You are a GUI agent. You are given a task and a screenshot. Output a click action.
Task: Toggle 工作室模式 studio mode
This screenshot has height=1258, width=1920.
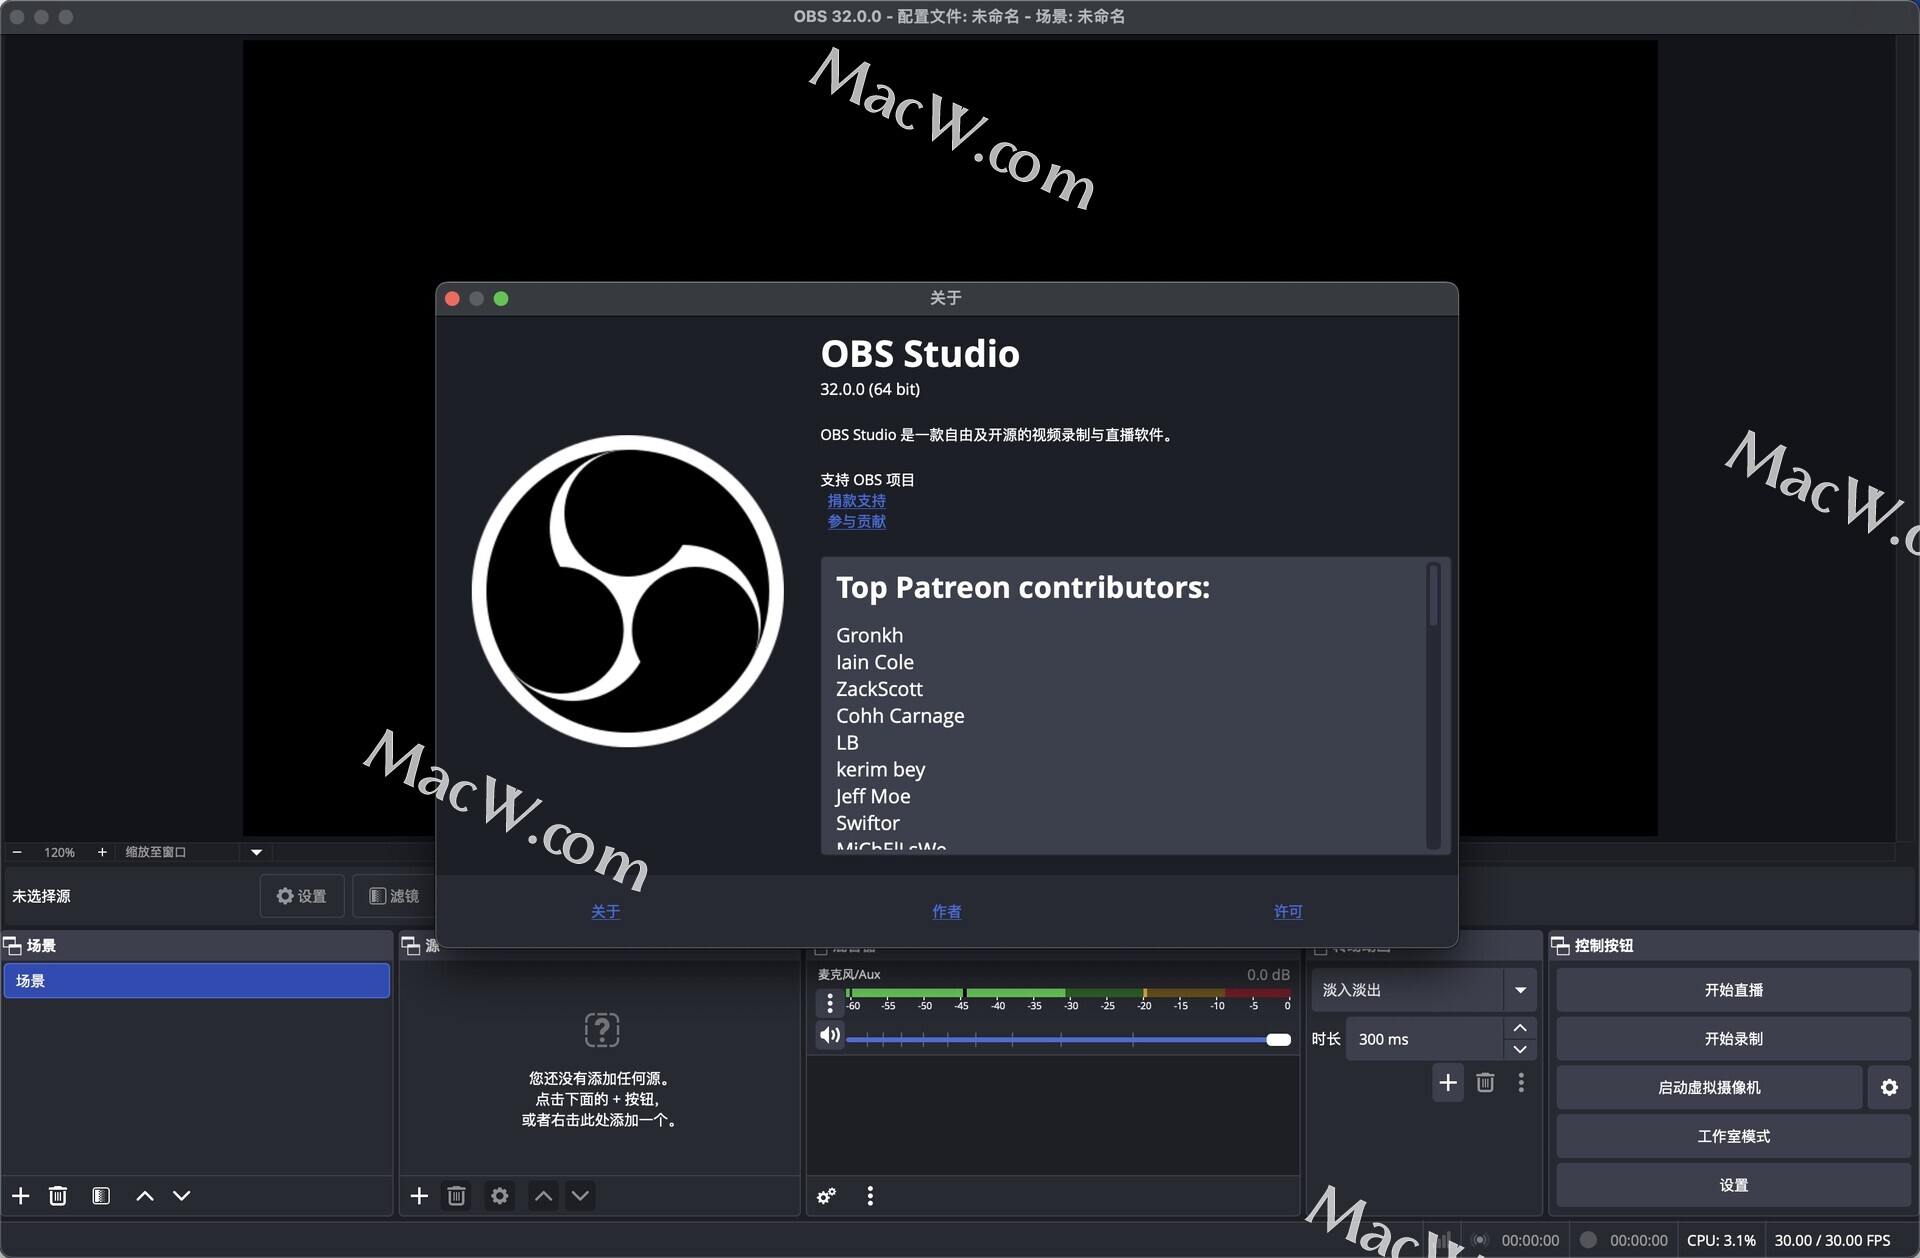click(1733, 1136)
